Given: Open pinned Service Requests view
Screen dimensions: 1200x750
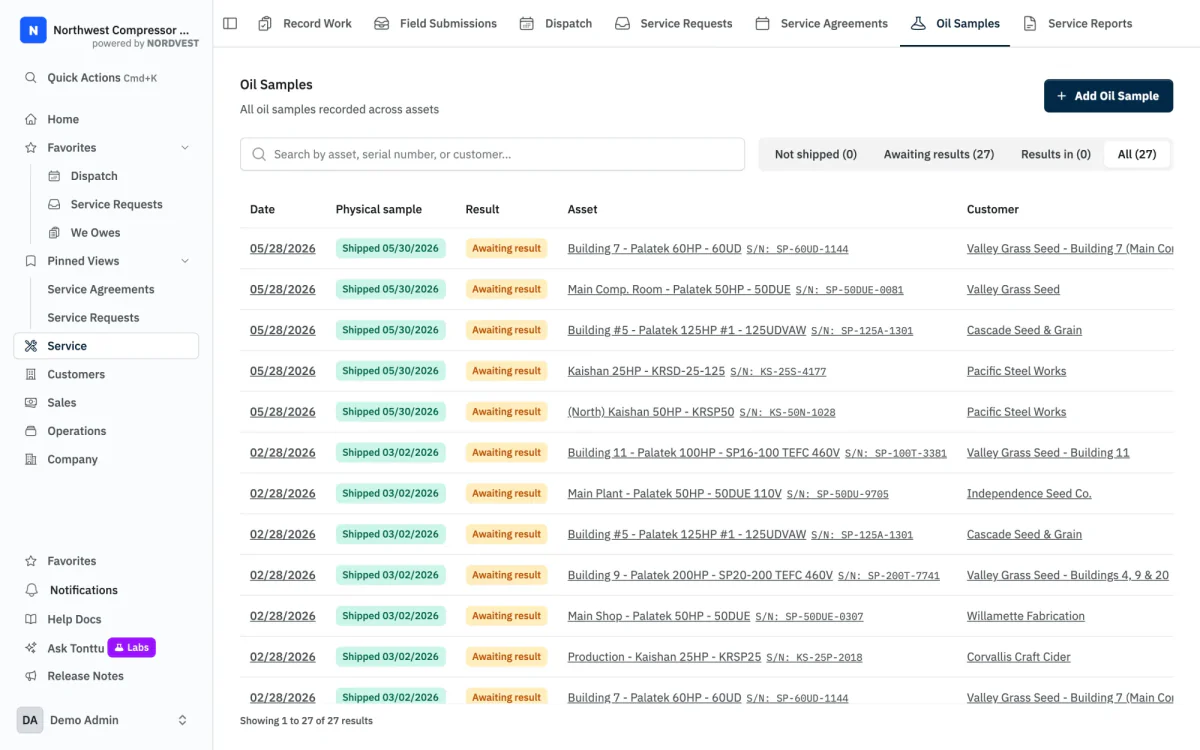Looking at the screenshot, I should (x=93, y=317).
